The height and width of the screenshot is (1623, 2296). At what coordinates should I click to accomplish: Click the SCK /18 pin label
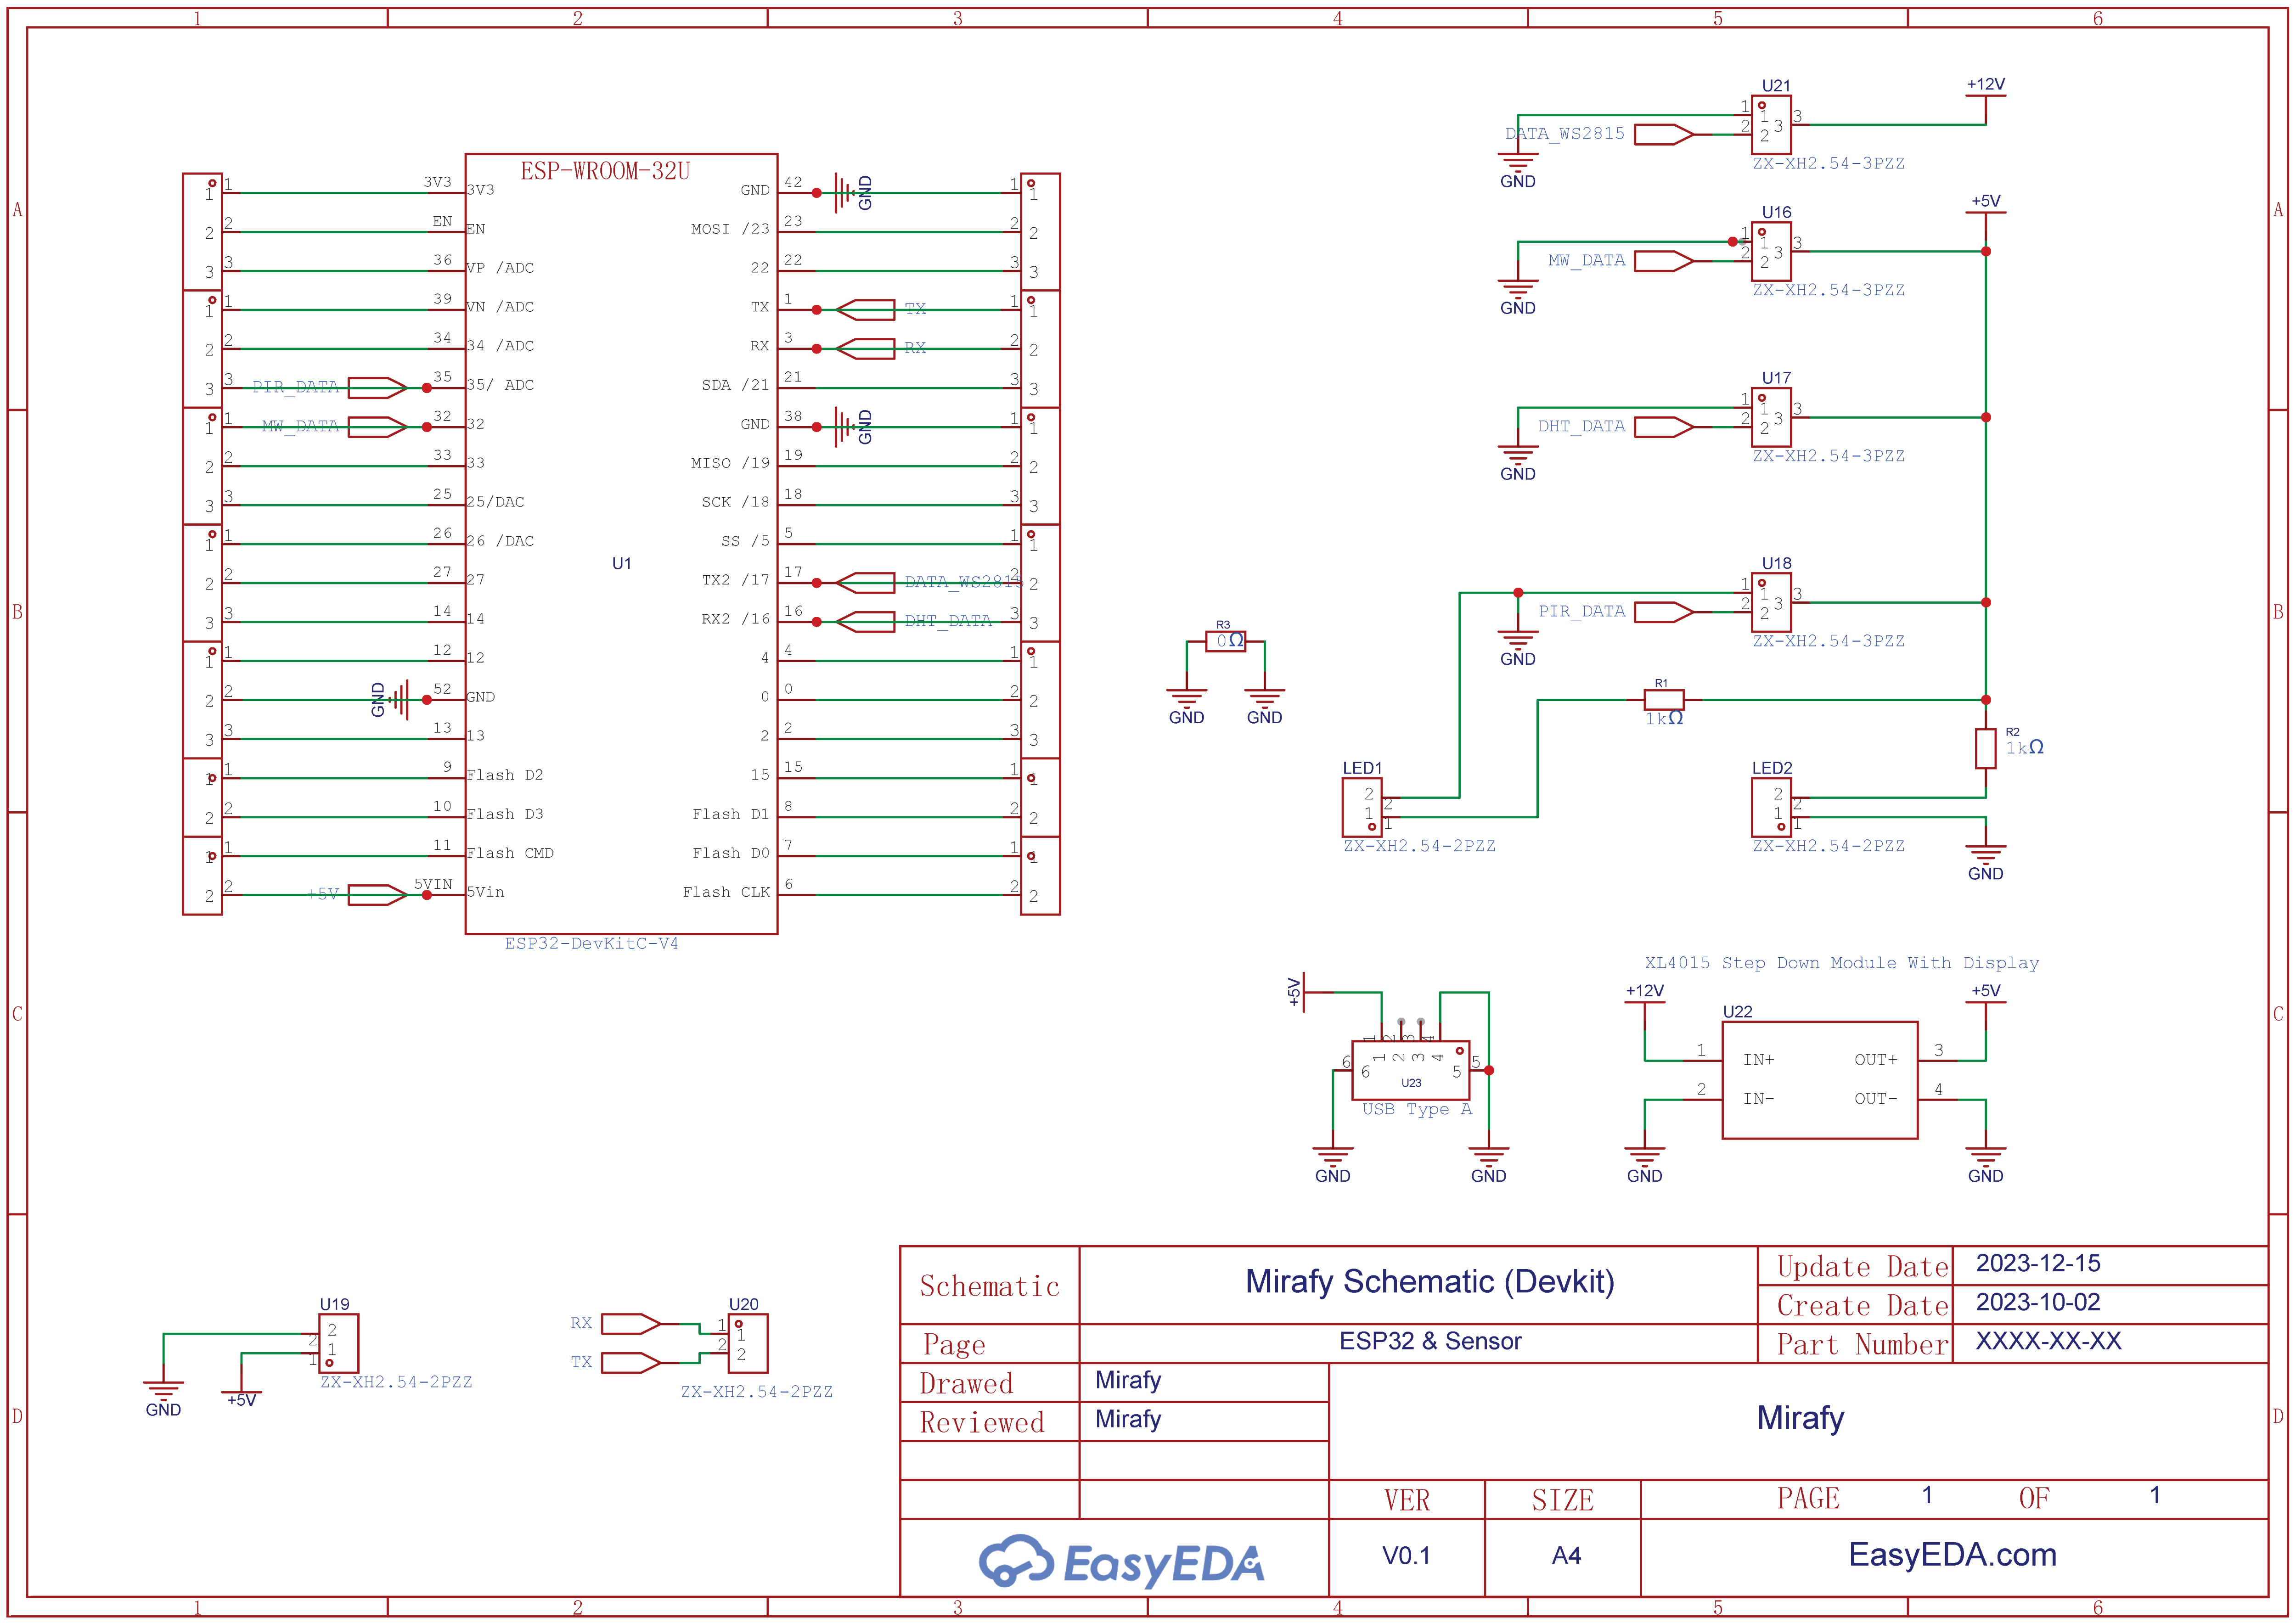point(735,502)
